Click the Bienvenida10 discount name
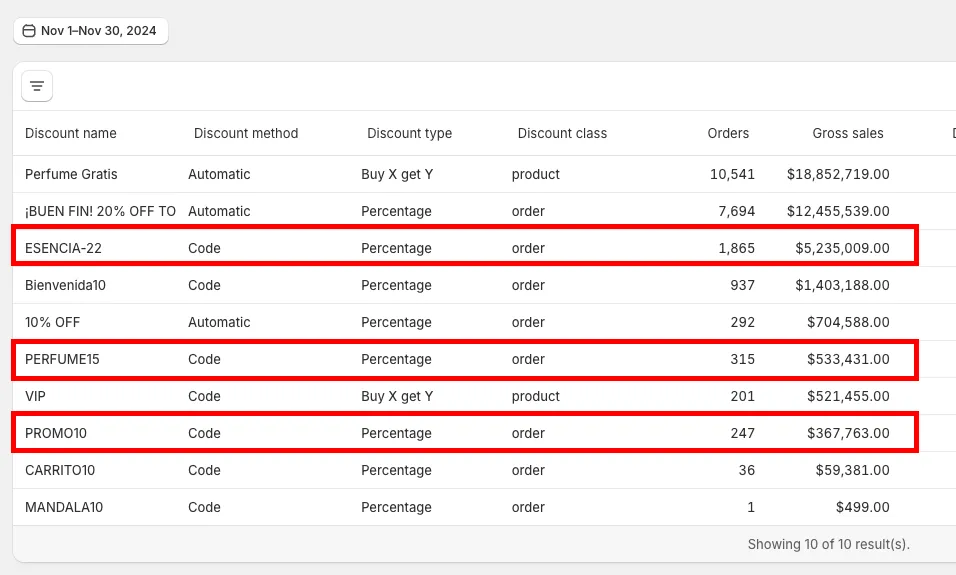 coord(65,285)
